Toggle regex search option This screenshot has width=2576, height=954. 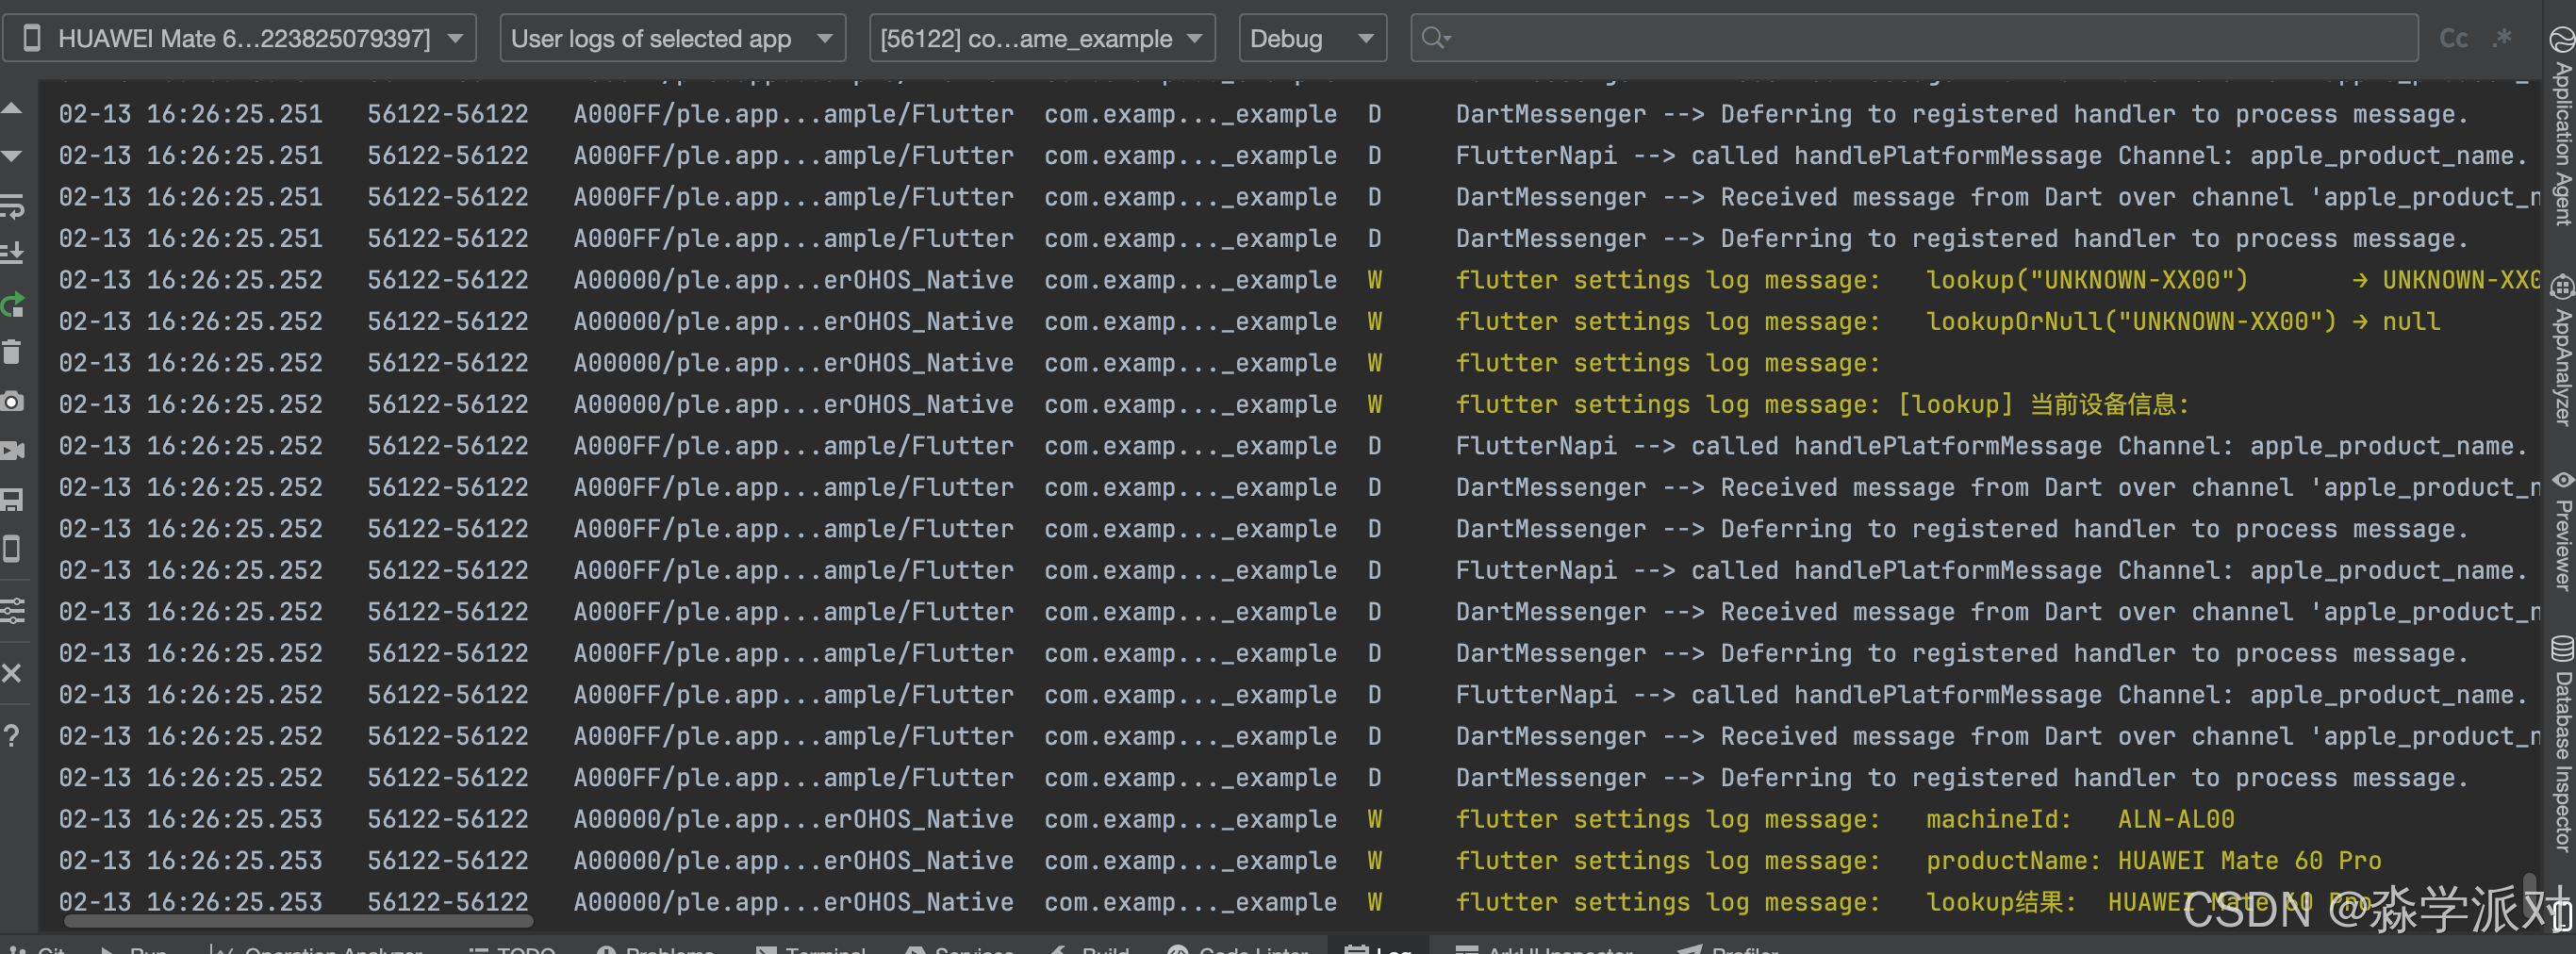pos(2502,39)
